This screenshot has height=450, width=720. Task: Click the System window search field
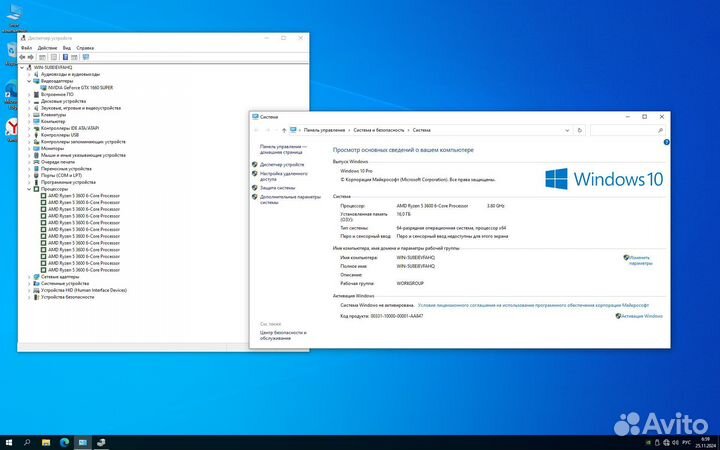(x=627, y=130)
